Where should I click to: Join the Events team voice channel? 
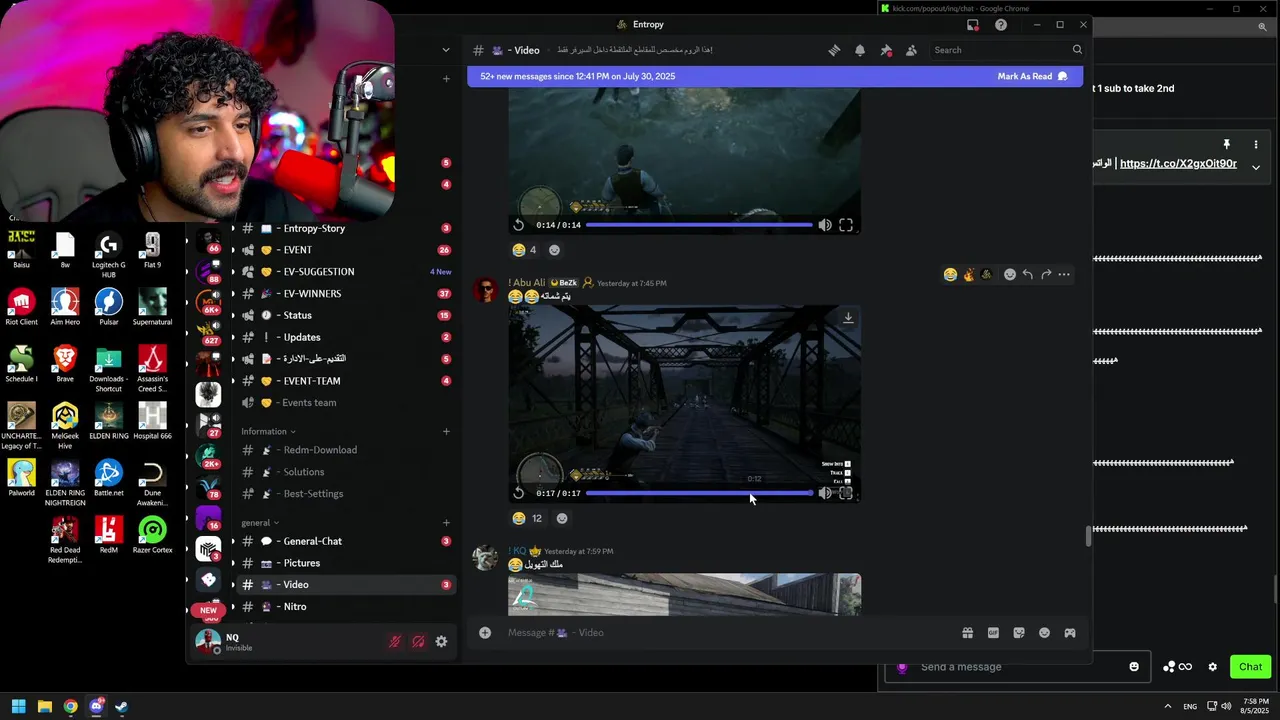pos(345,403)
